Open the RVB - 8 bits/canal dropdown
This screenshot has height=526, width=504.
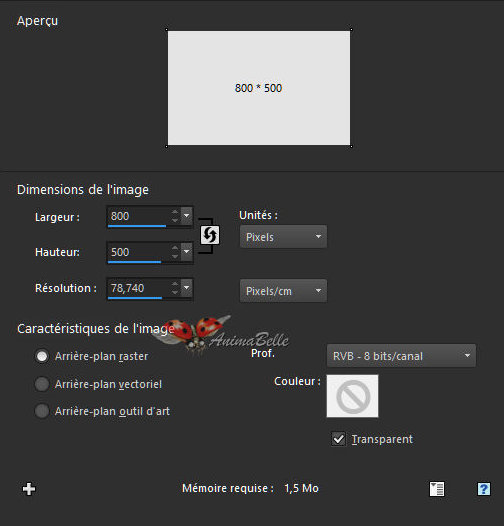point(401,356)
